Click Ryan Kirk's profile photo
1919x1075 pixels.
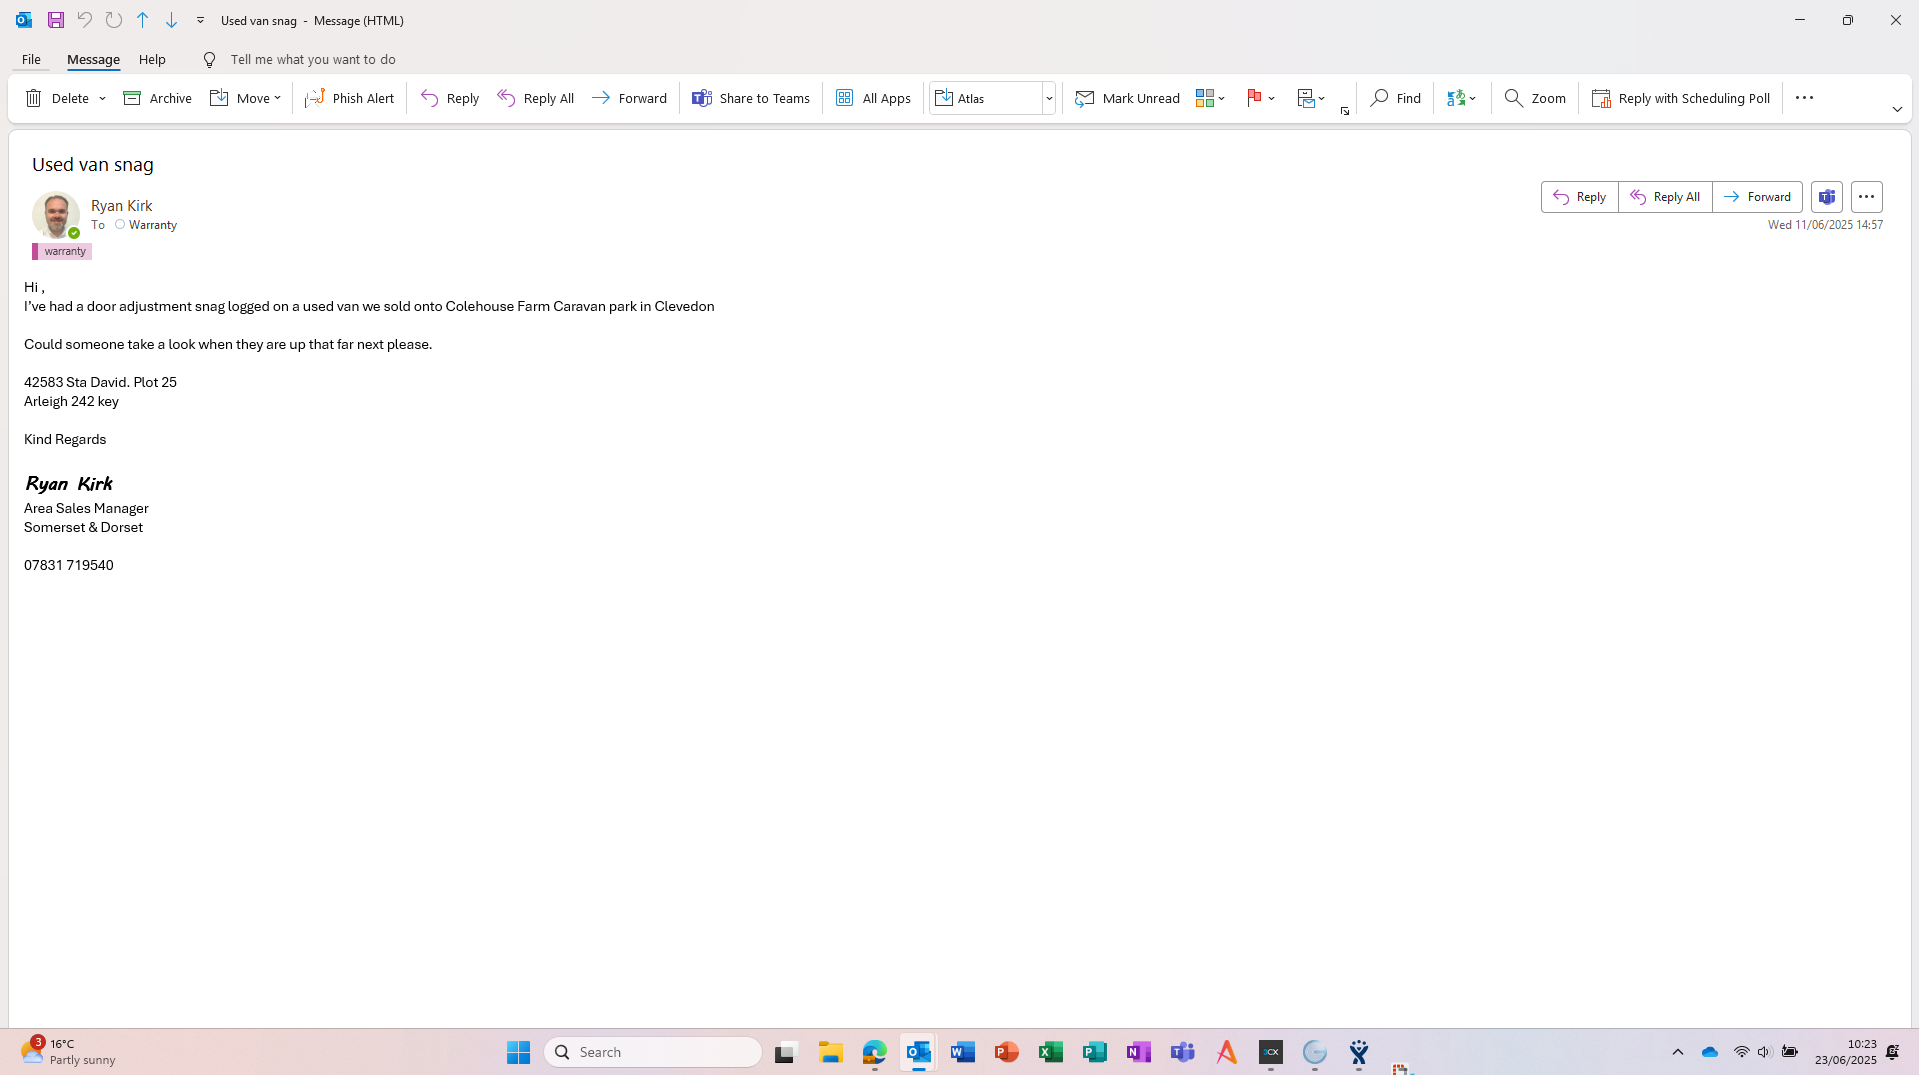[56, 215]
